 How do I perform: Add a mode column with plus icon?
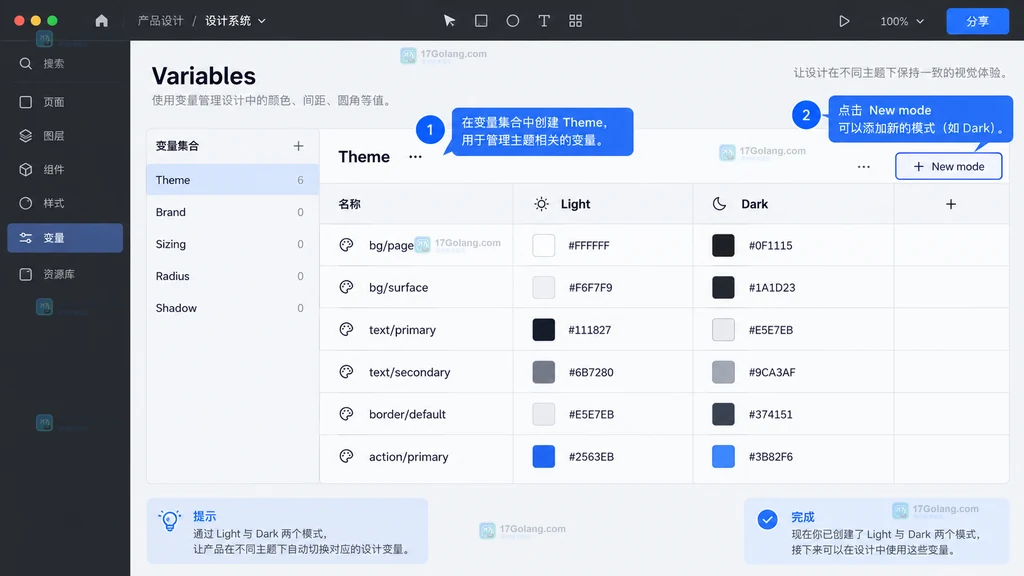[x=951, y=204]
